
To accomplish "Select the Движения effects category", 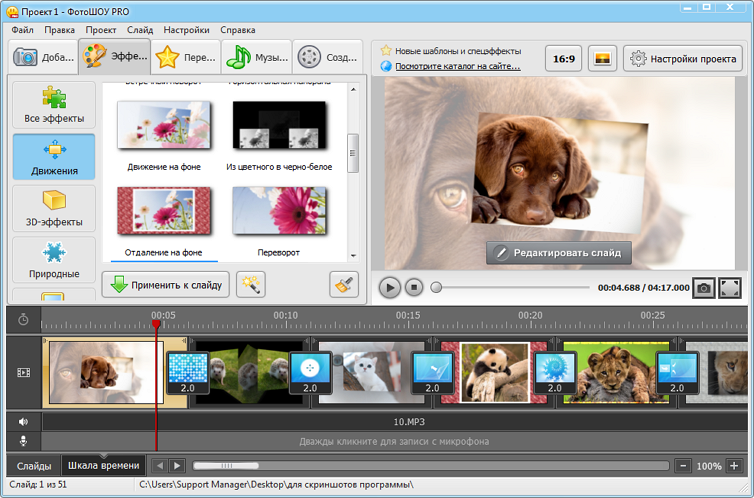I will pyautogui.click(x=54, y=157).
